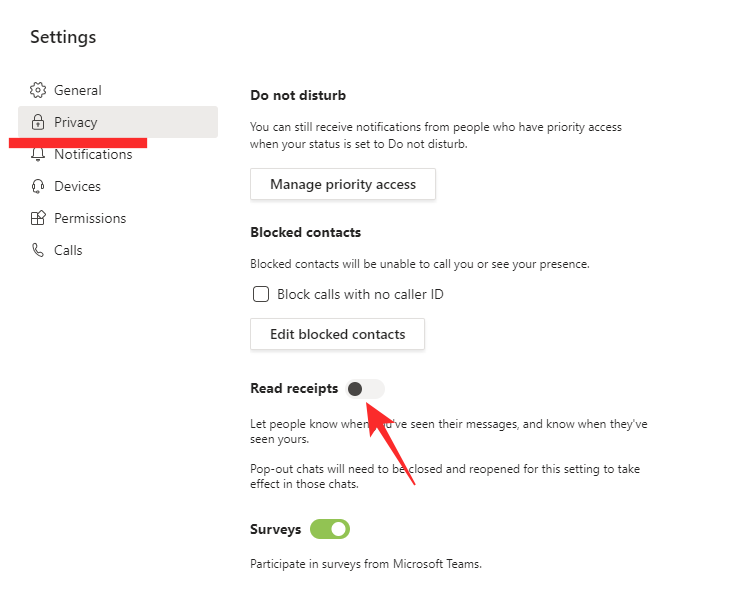Switch to the Notifications tab
Screen dimensions: 743x607
93,154
